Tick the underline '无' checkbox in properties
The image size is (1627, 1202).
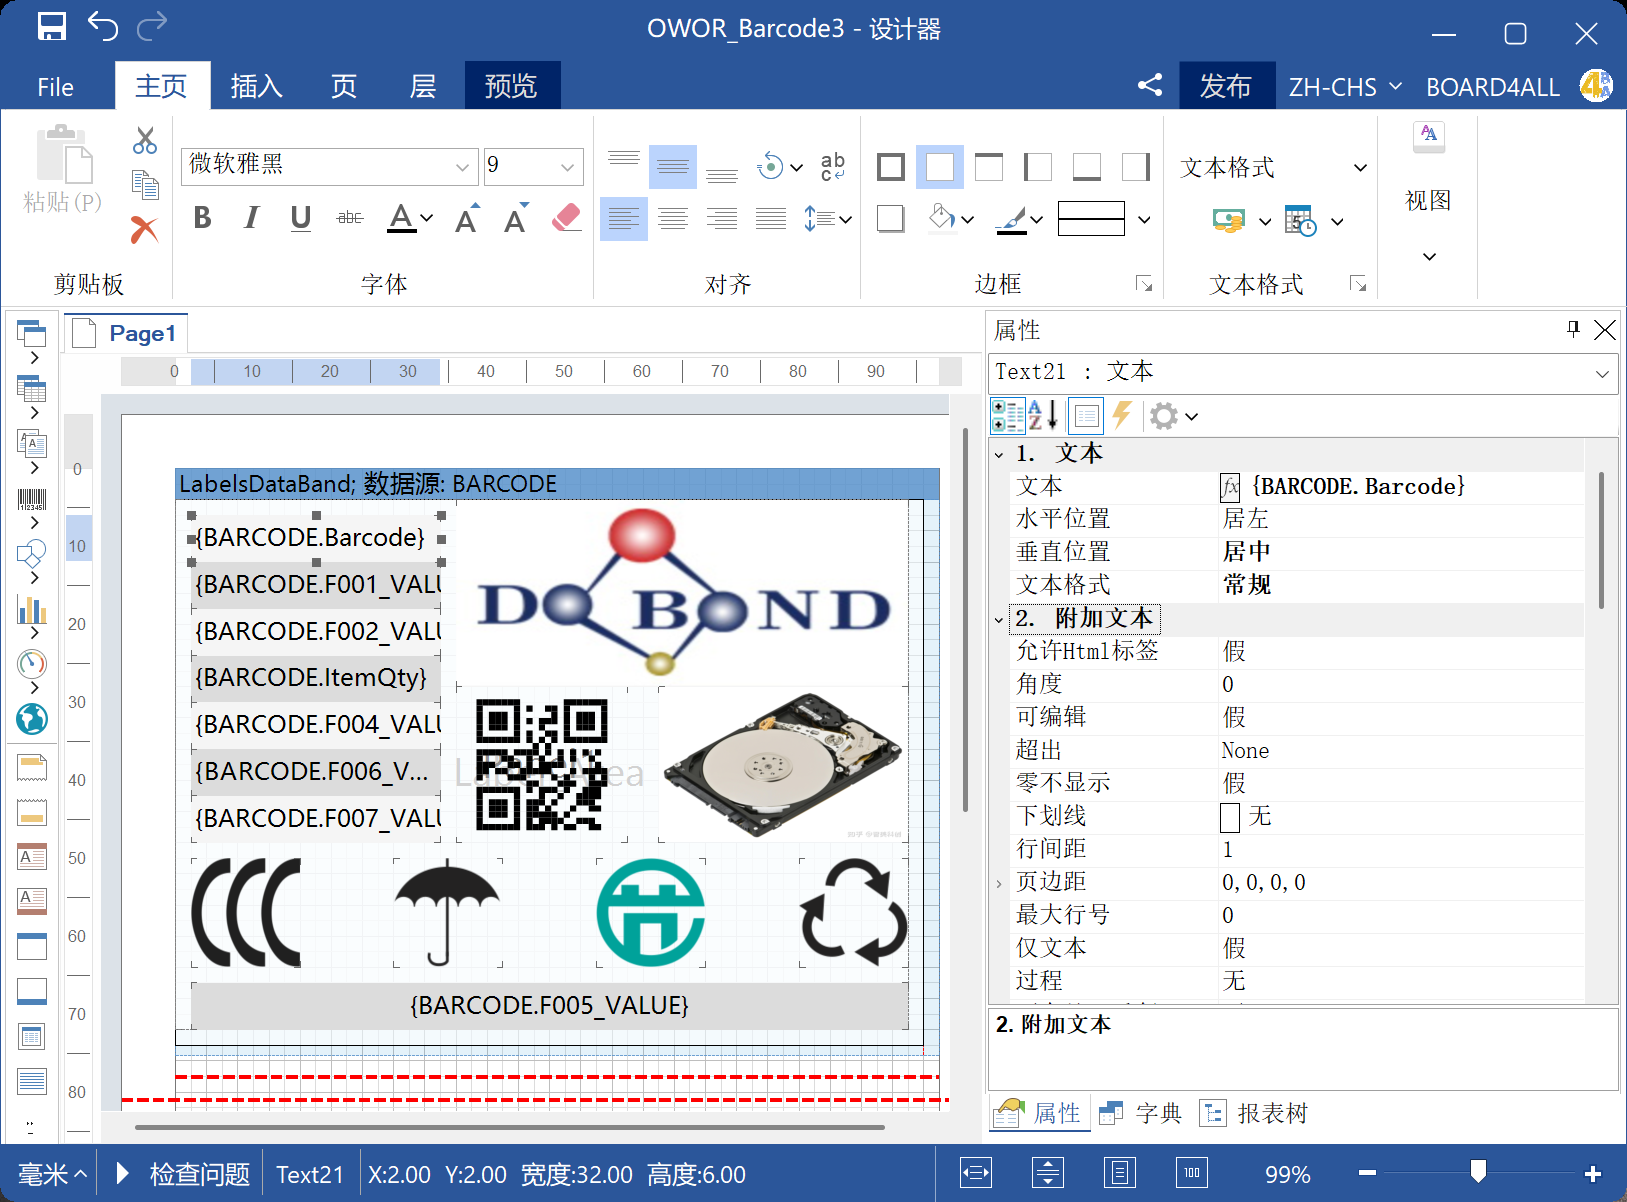(x=1230, y=817)
